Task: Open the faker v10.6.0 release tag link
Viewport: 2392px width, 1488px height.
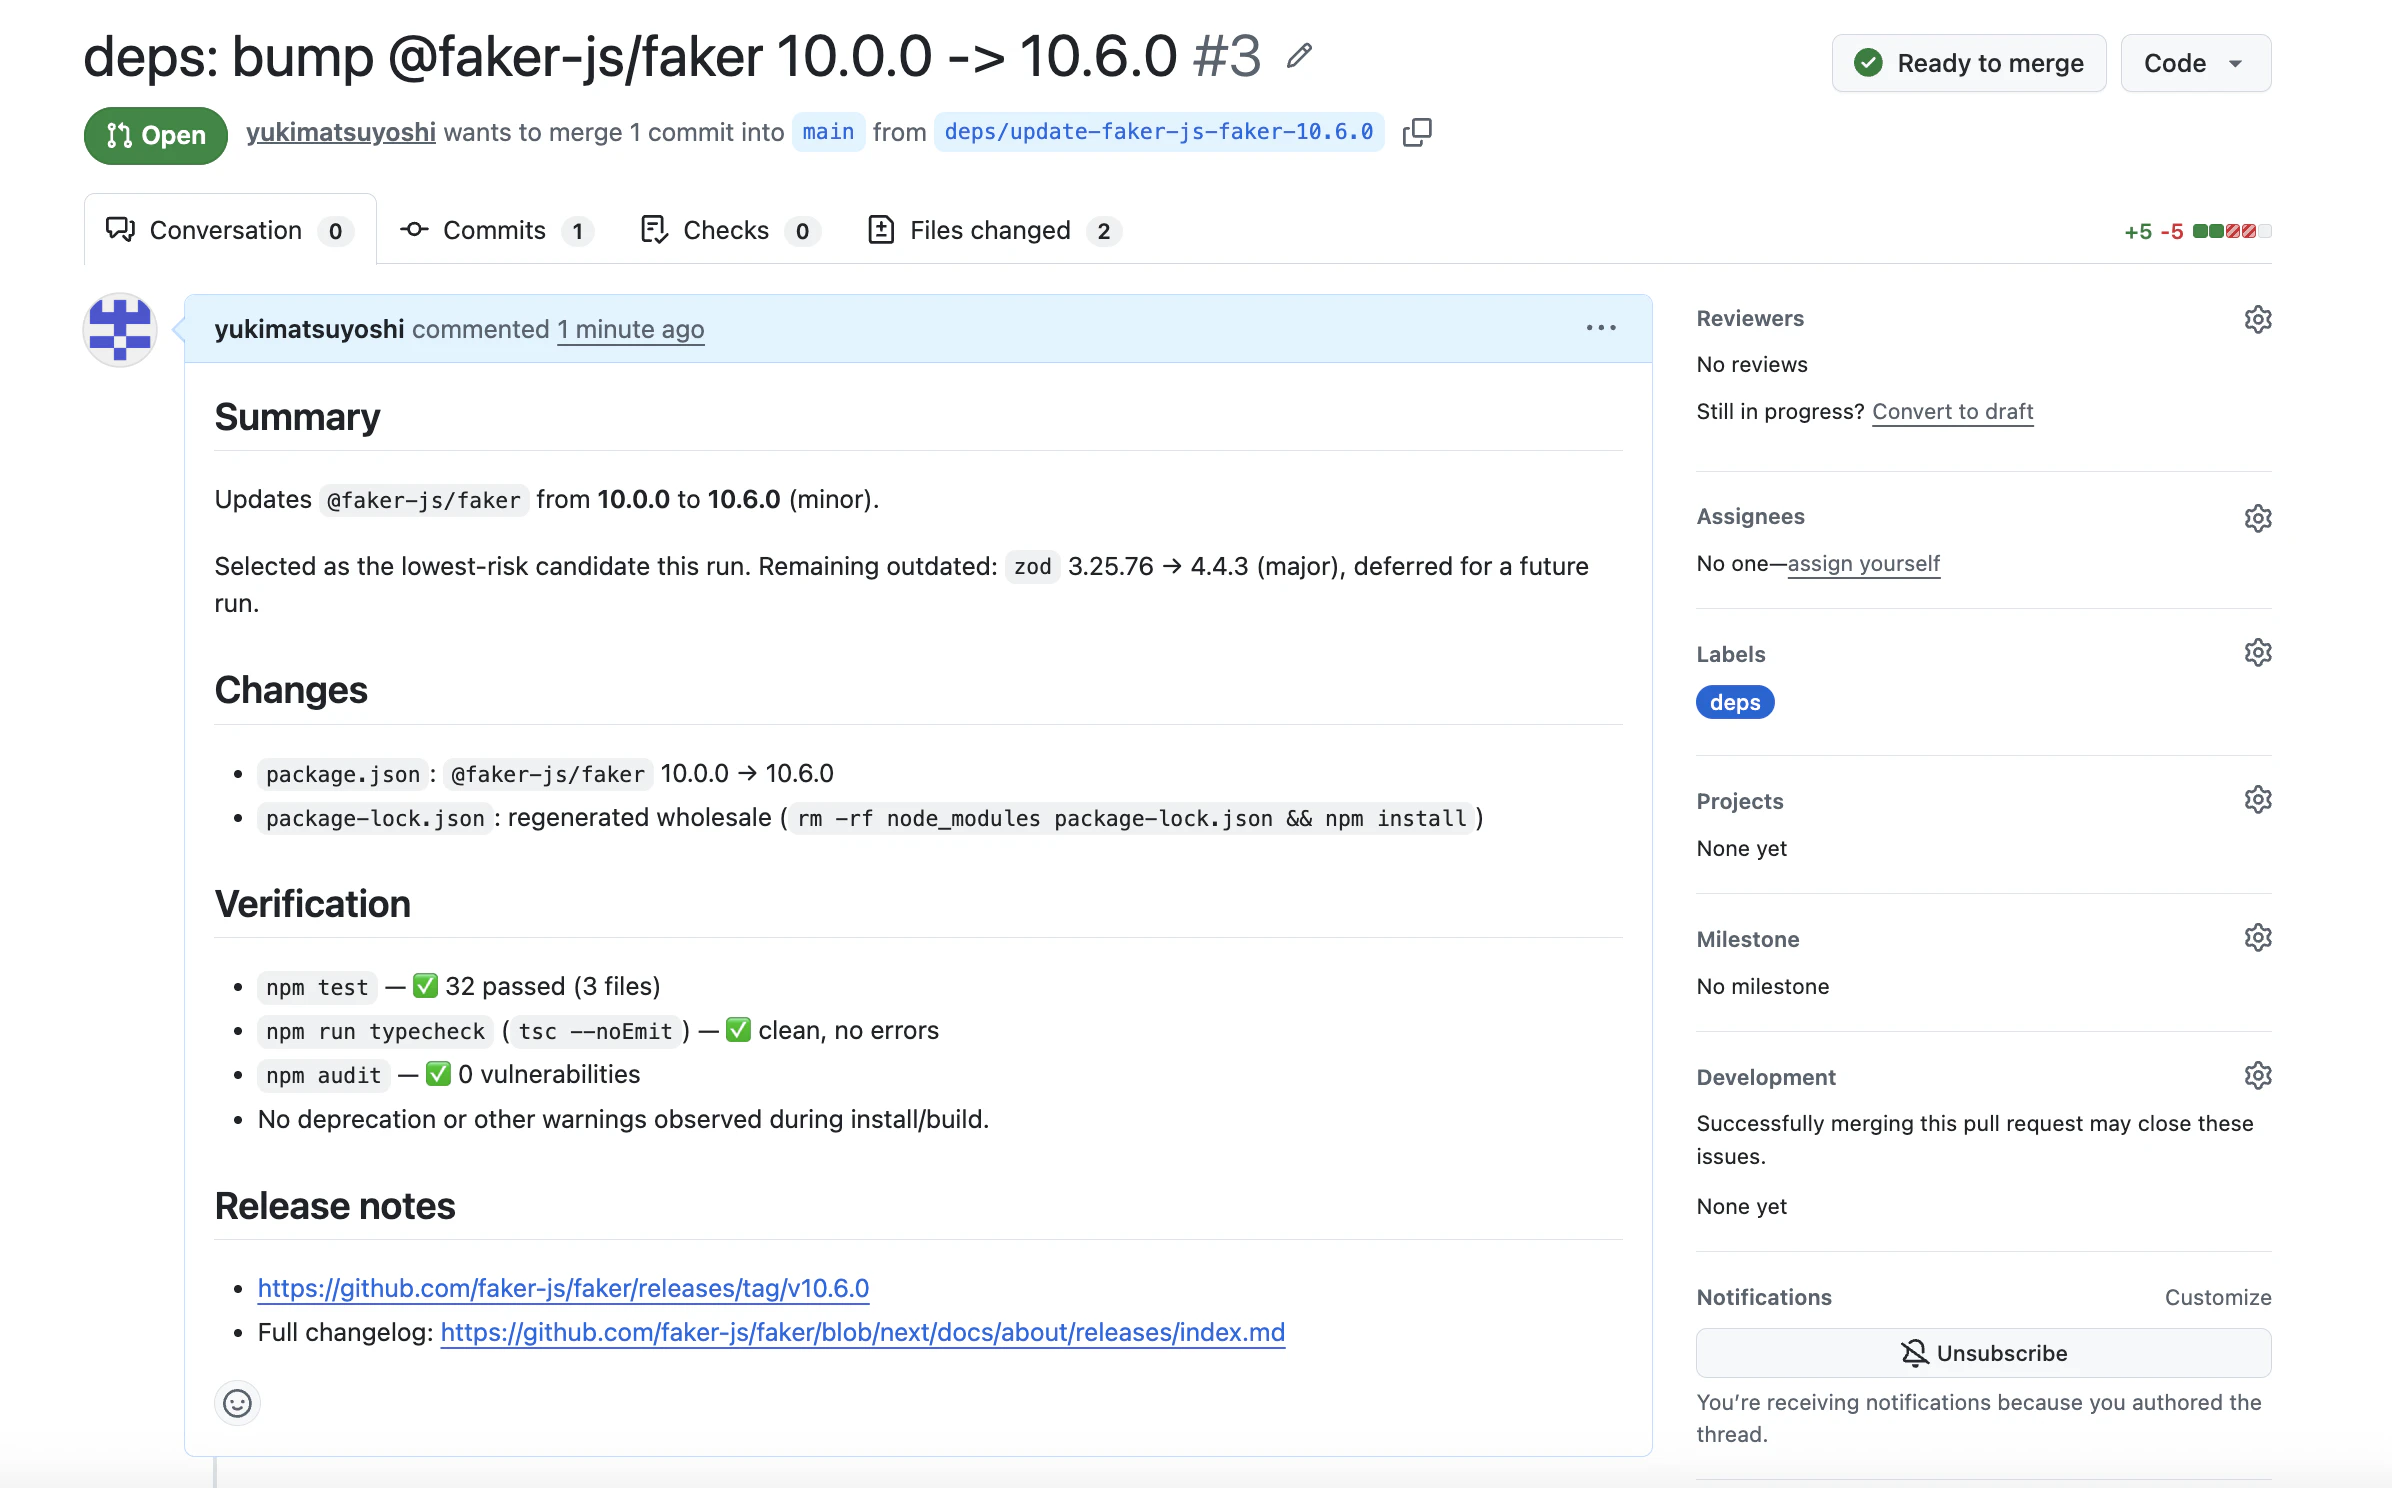Action: tap(563, 1288)
